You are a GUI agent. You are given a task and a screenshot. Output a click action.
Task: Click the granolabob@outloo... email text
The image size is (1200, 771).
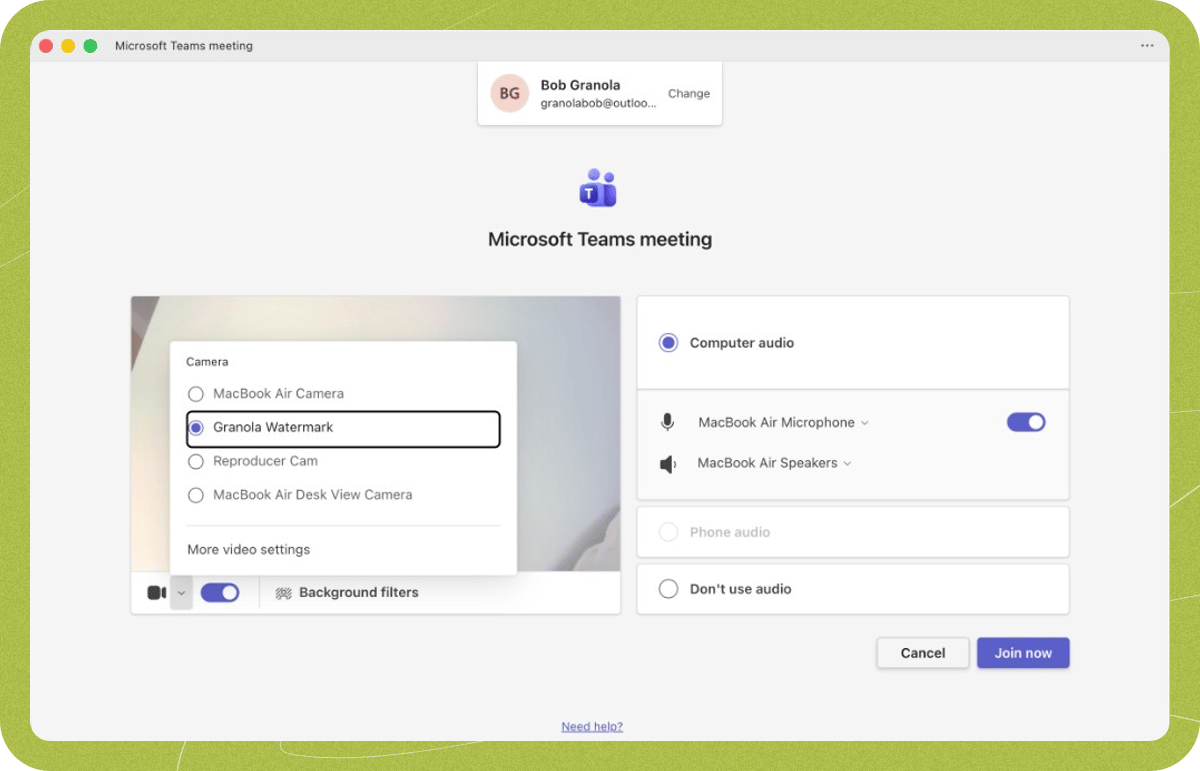coord(599,103)
